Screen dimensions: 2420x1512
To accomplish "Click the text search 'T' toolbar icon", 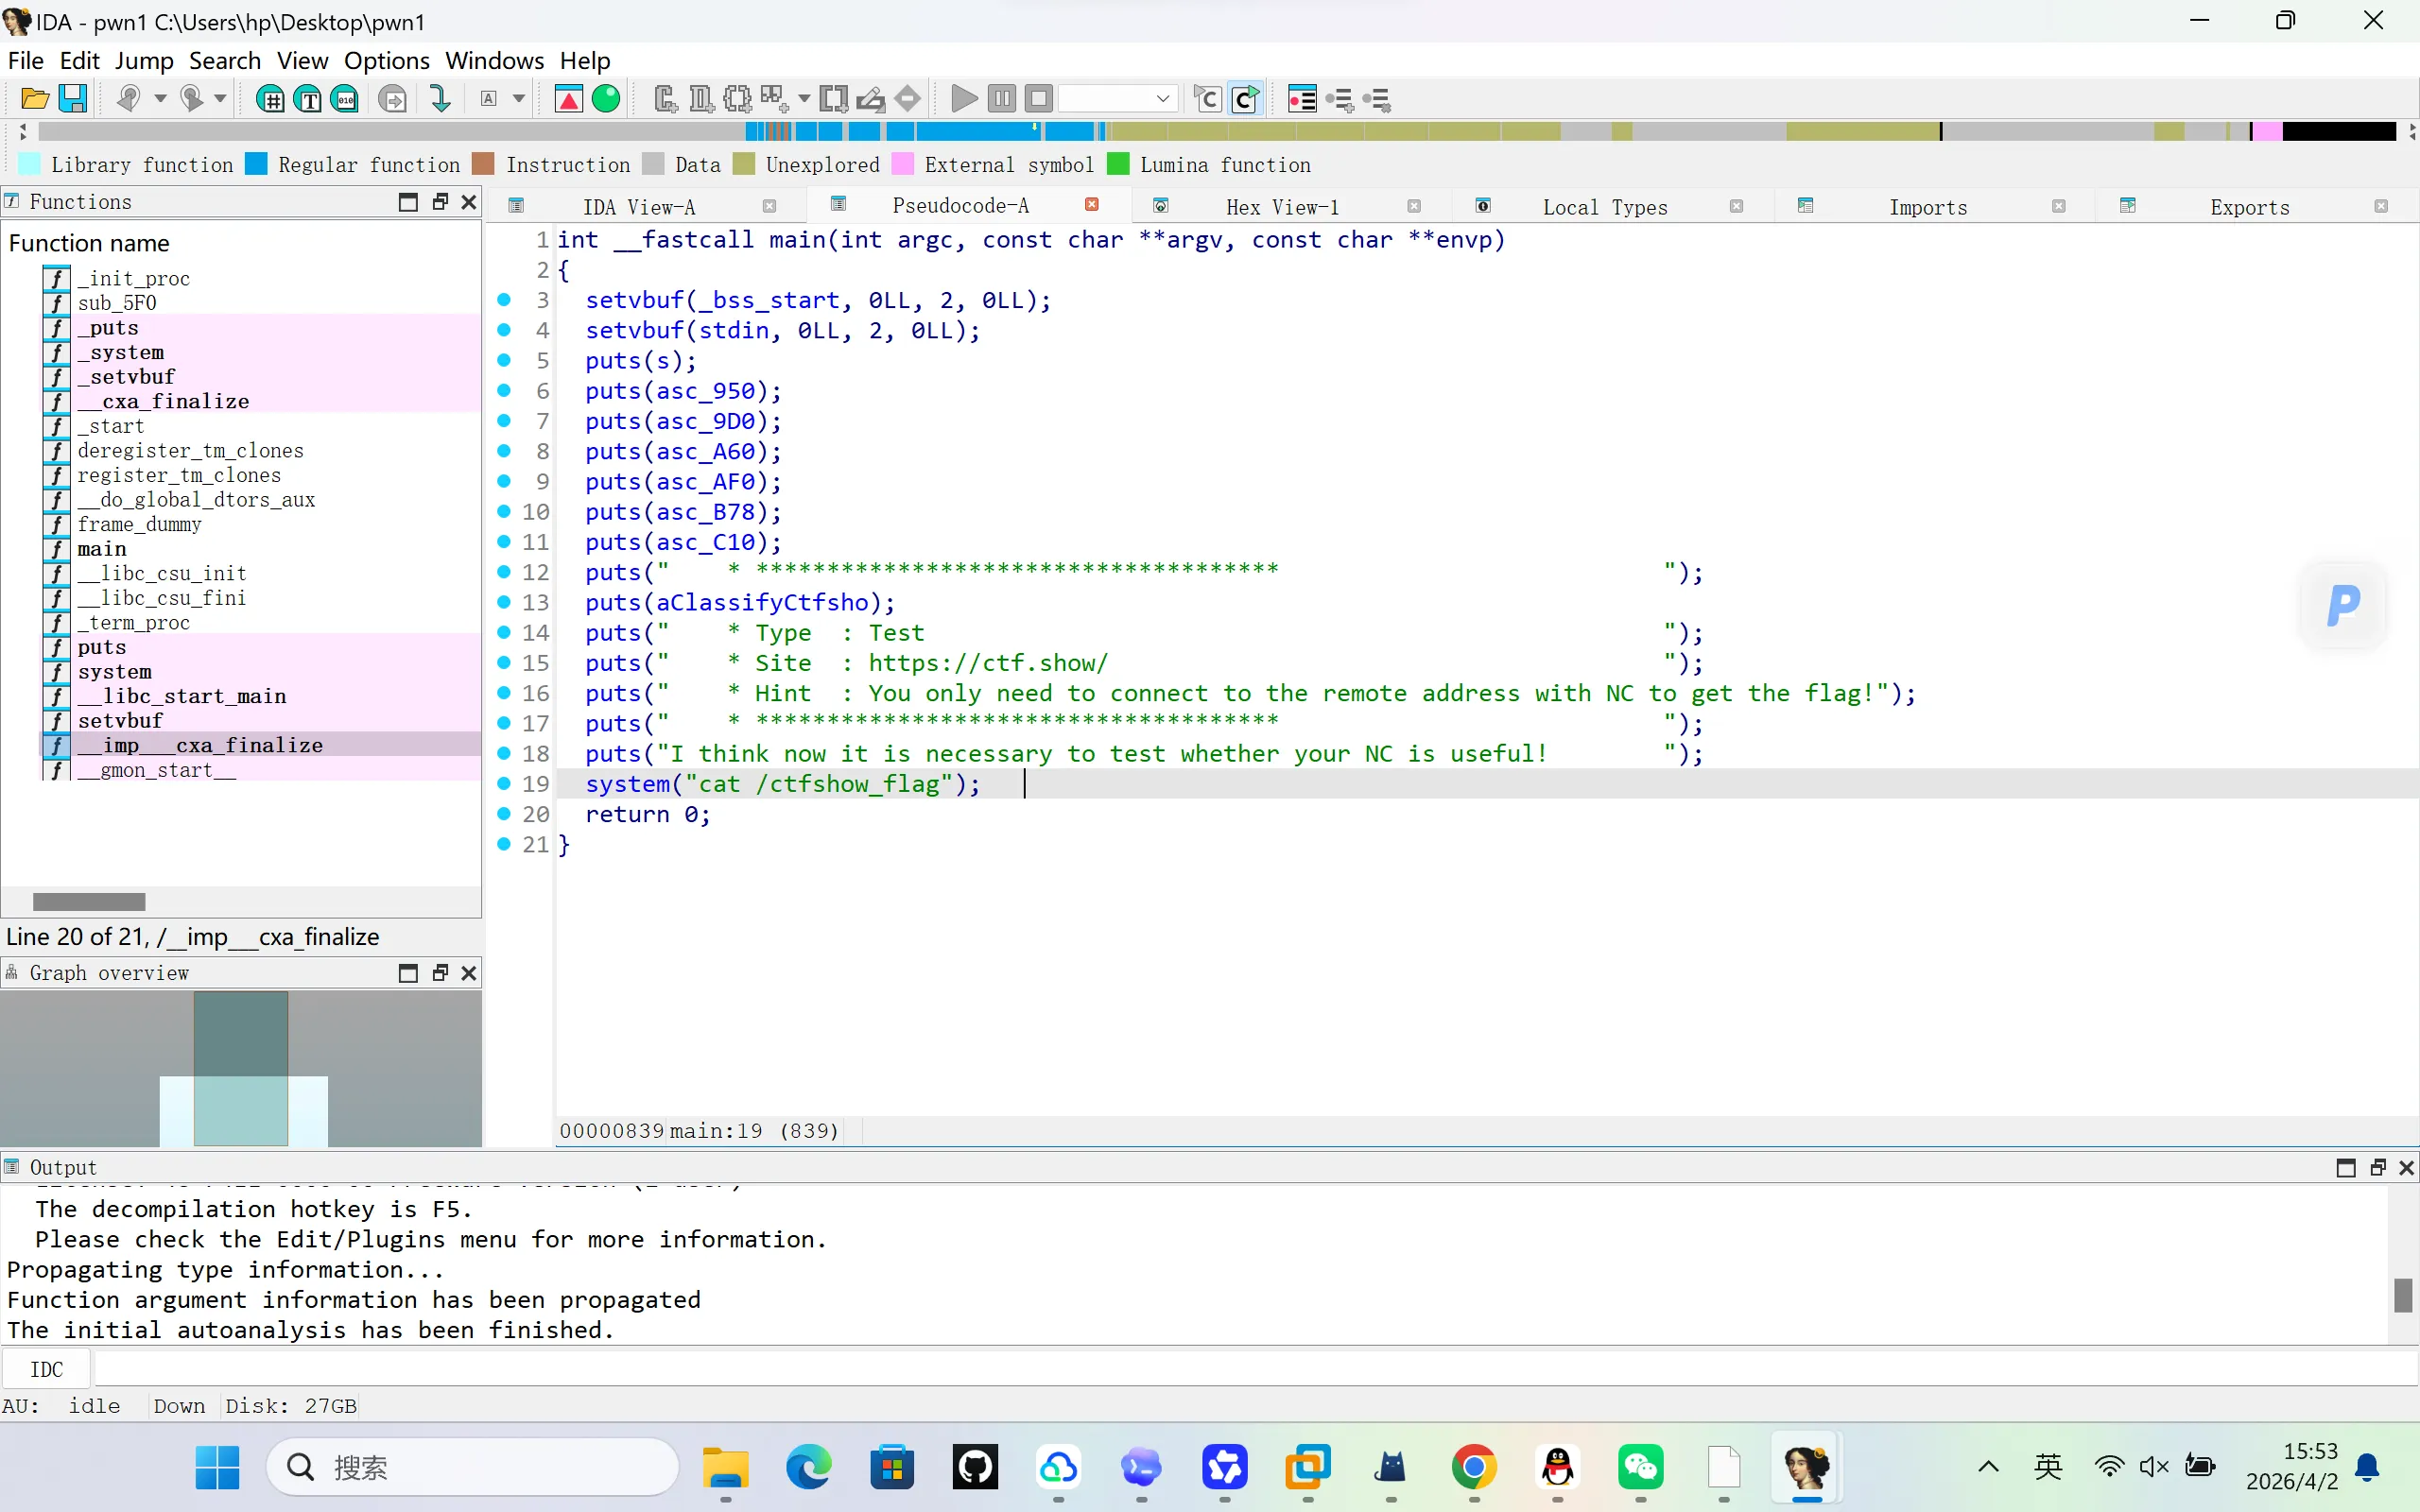I will click(x=308, y=99).
